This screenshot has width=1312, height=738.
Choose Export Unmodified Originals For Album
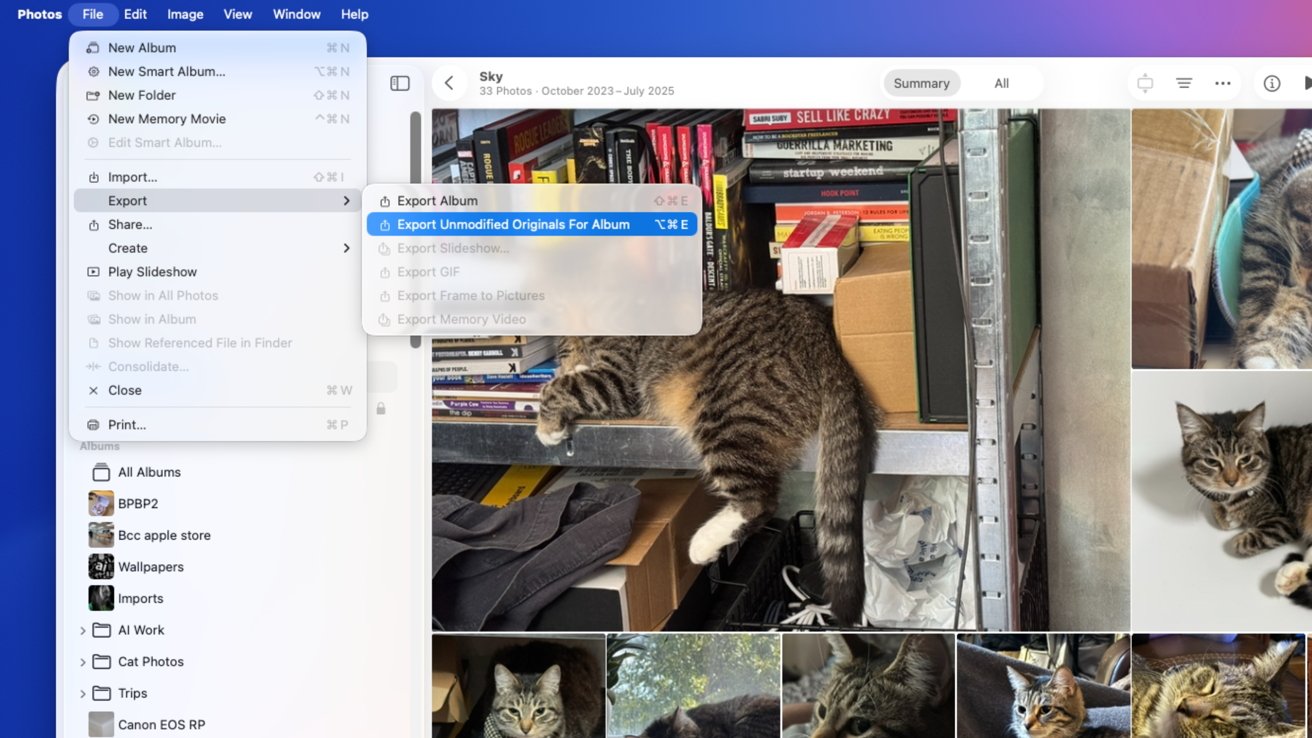(x=513, y=225)
